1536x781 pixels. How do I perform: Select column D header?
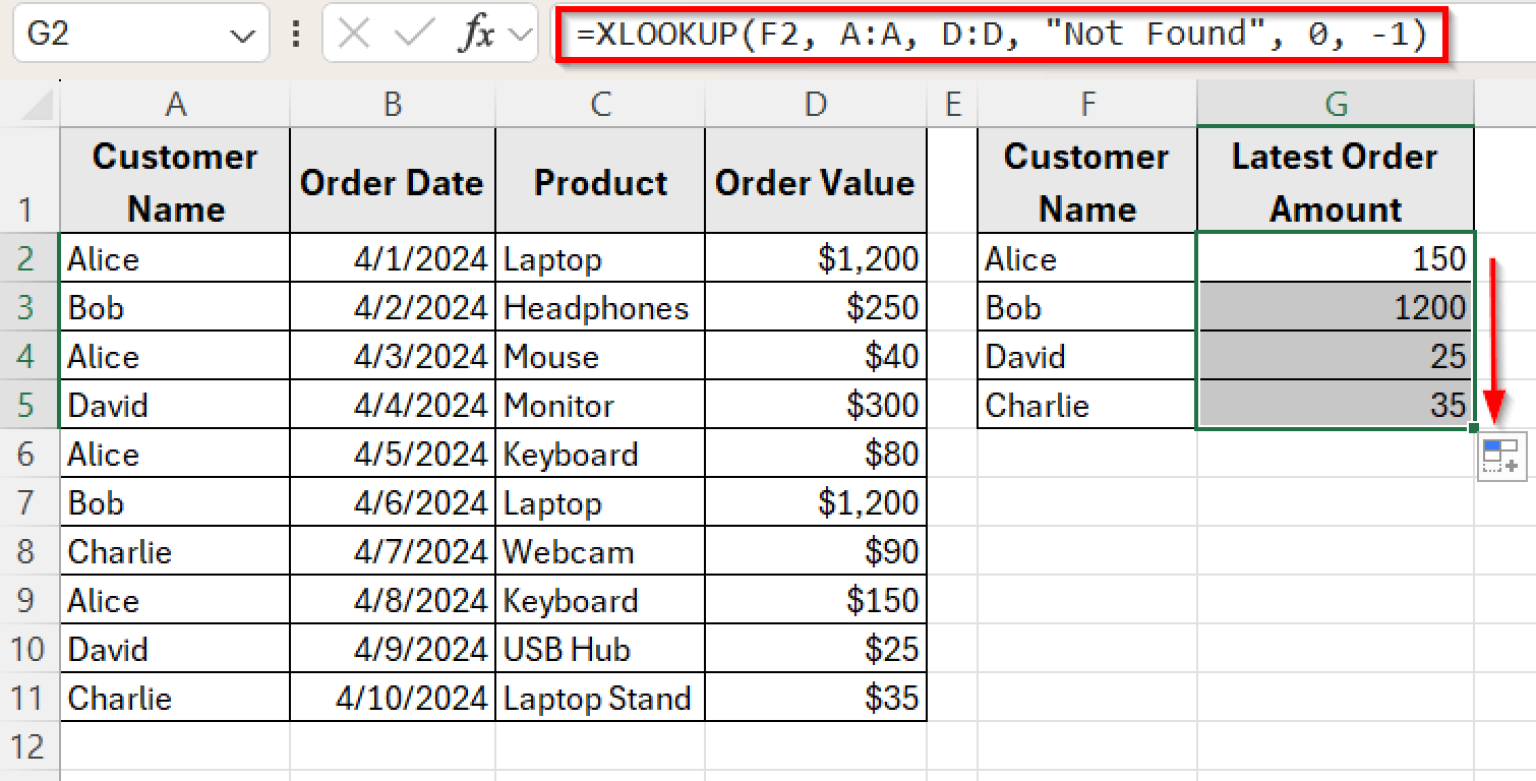pyautogui.click(x=815, y=103)
